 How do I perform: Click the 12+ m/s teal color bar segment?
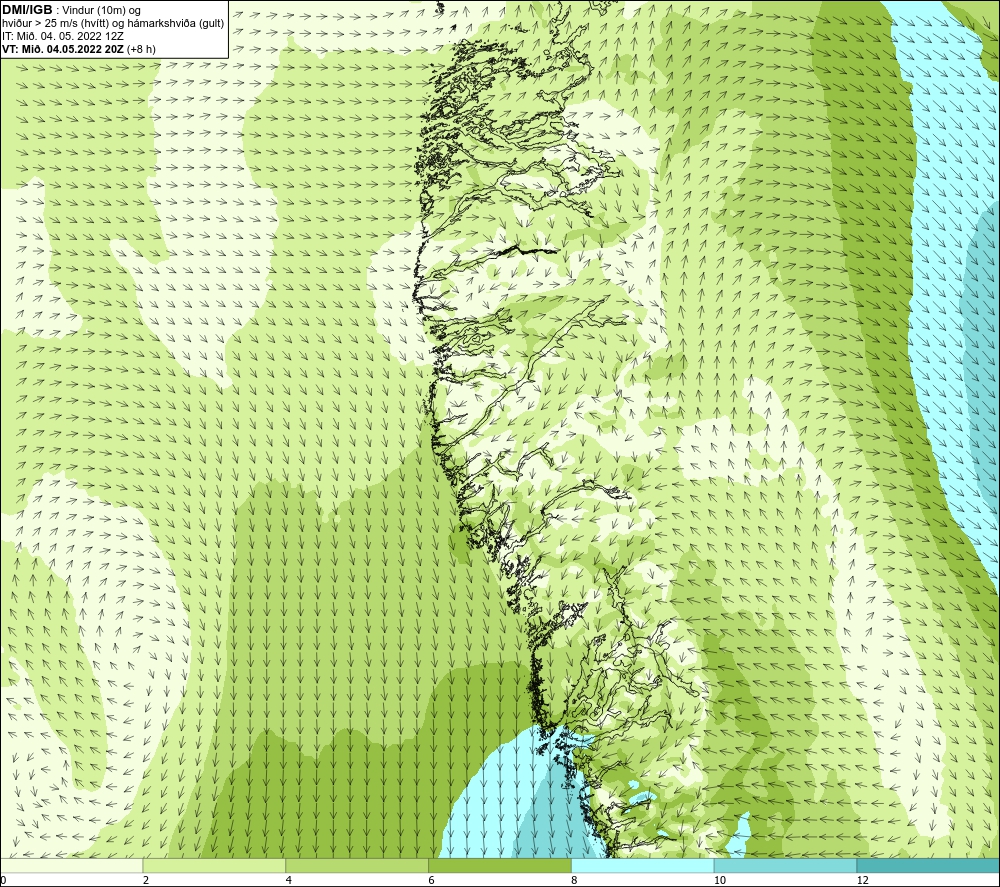tap(928, 865)
